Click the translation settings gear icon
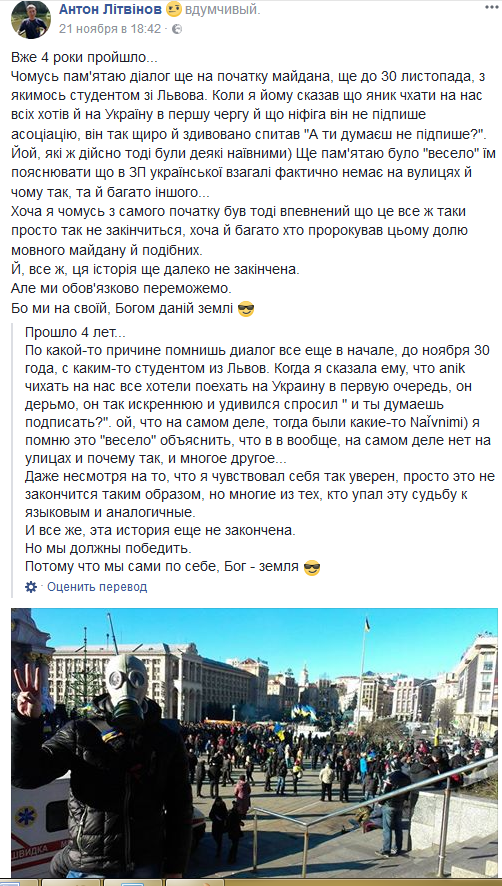Viewport: 502px width, 886px height. click(x=31, y=587)
